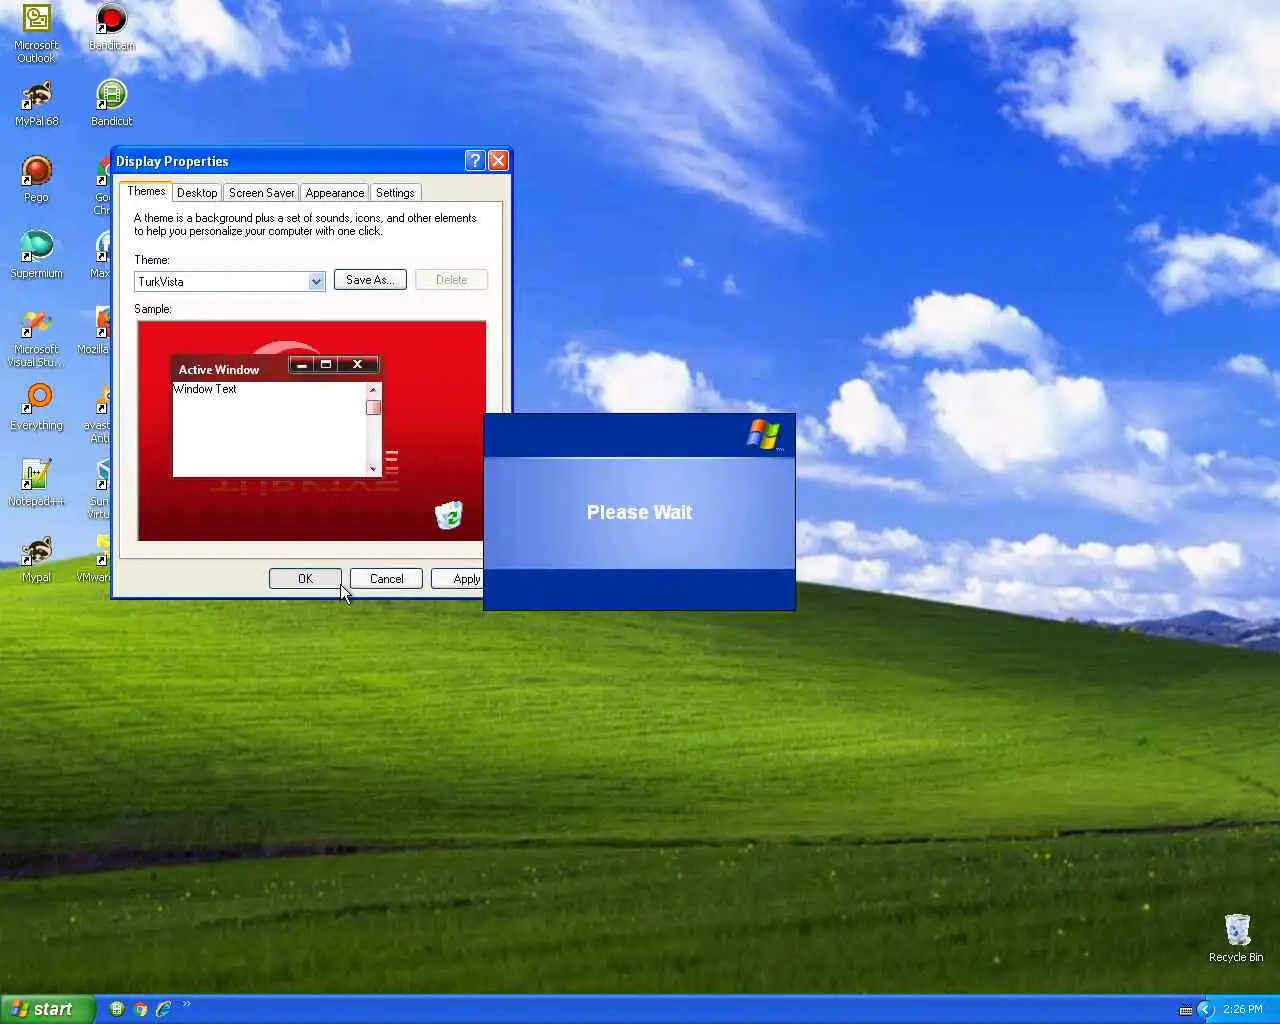Click the help question mark in Display Properties
Screen dimensions: 1280x1024
pyautogui.click(x=475, y=161)
